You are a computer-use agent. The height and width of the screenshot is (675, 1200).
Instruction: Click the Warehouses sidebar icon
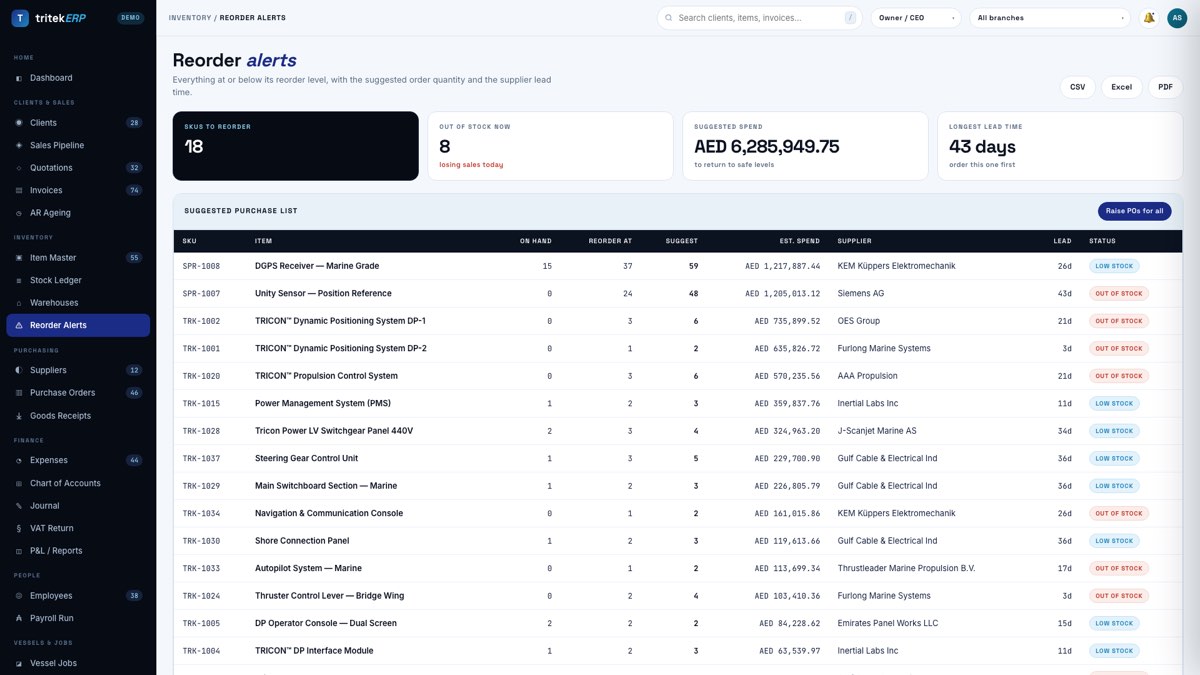(x=19, y=303)
